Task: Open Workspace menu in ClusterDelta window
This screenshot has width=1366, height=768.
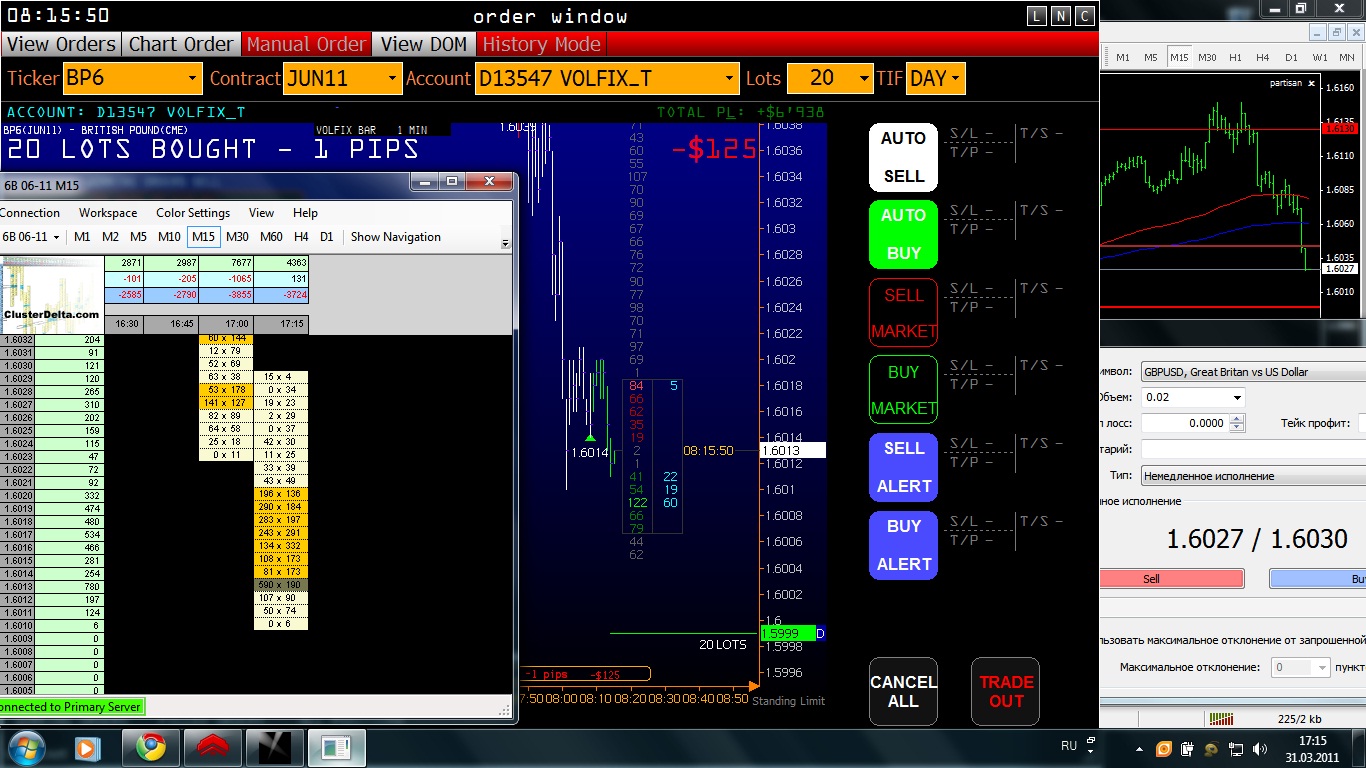Action: point(108,213)
